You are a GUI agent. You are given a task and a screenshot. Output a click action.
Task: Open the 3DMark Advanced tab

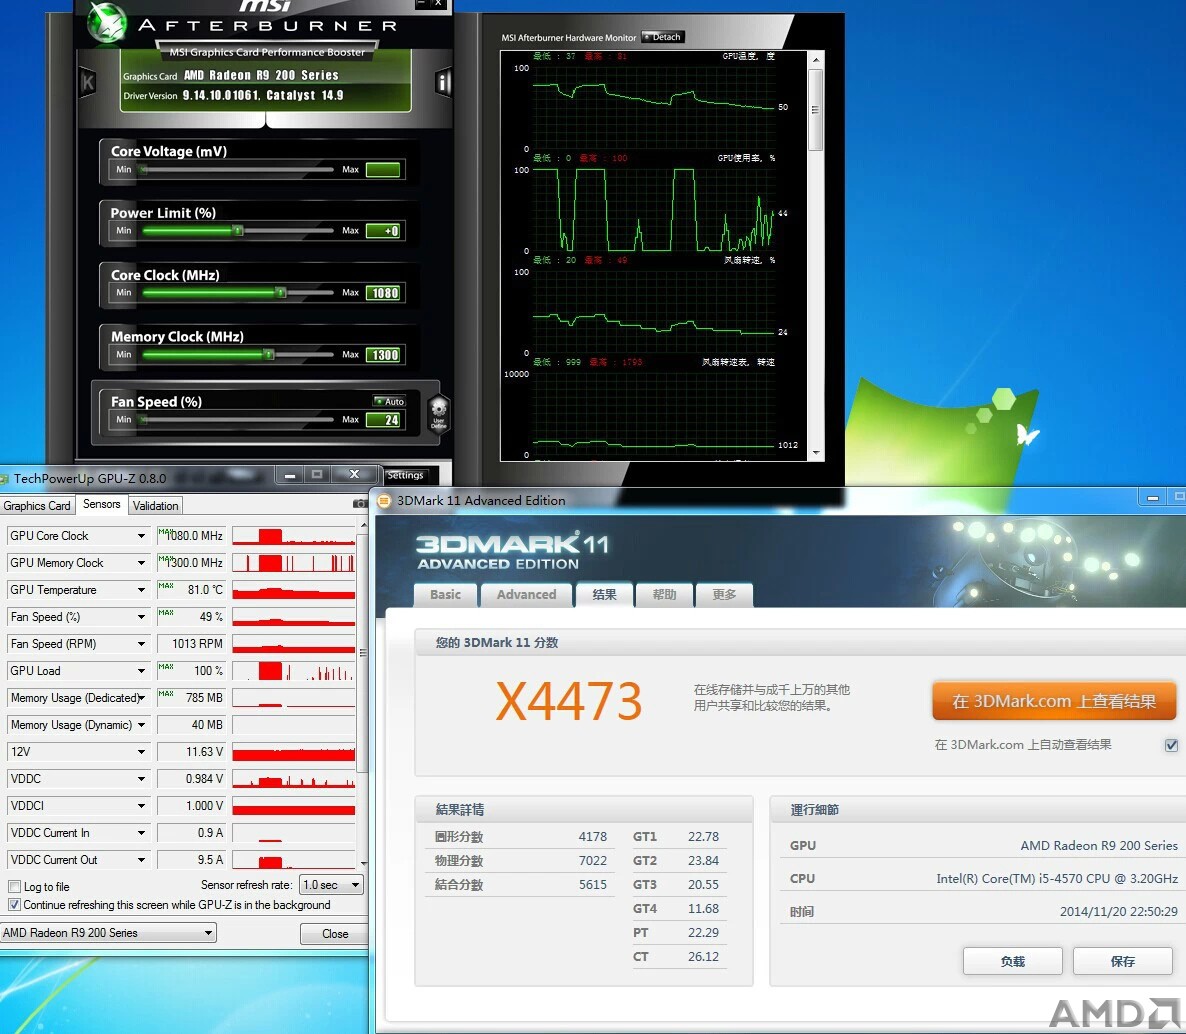[x=526, y=595]
